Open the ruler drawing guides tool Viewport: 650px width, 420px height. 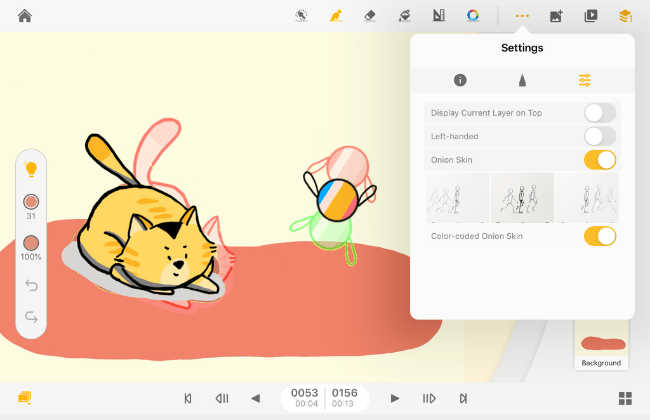439,16
